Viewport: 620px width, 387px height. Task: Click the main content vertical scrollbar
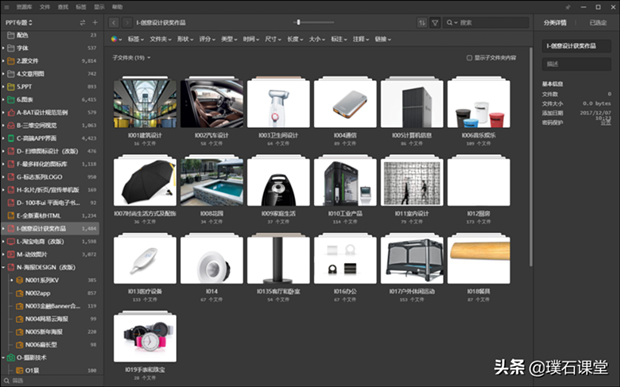tap(531, 157)
